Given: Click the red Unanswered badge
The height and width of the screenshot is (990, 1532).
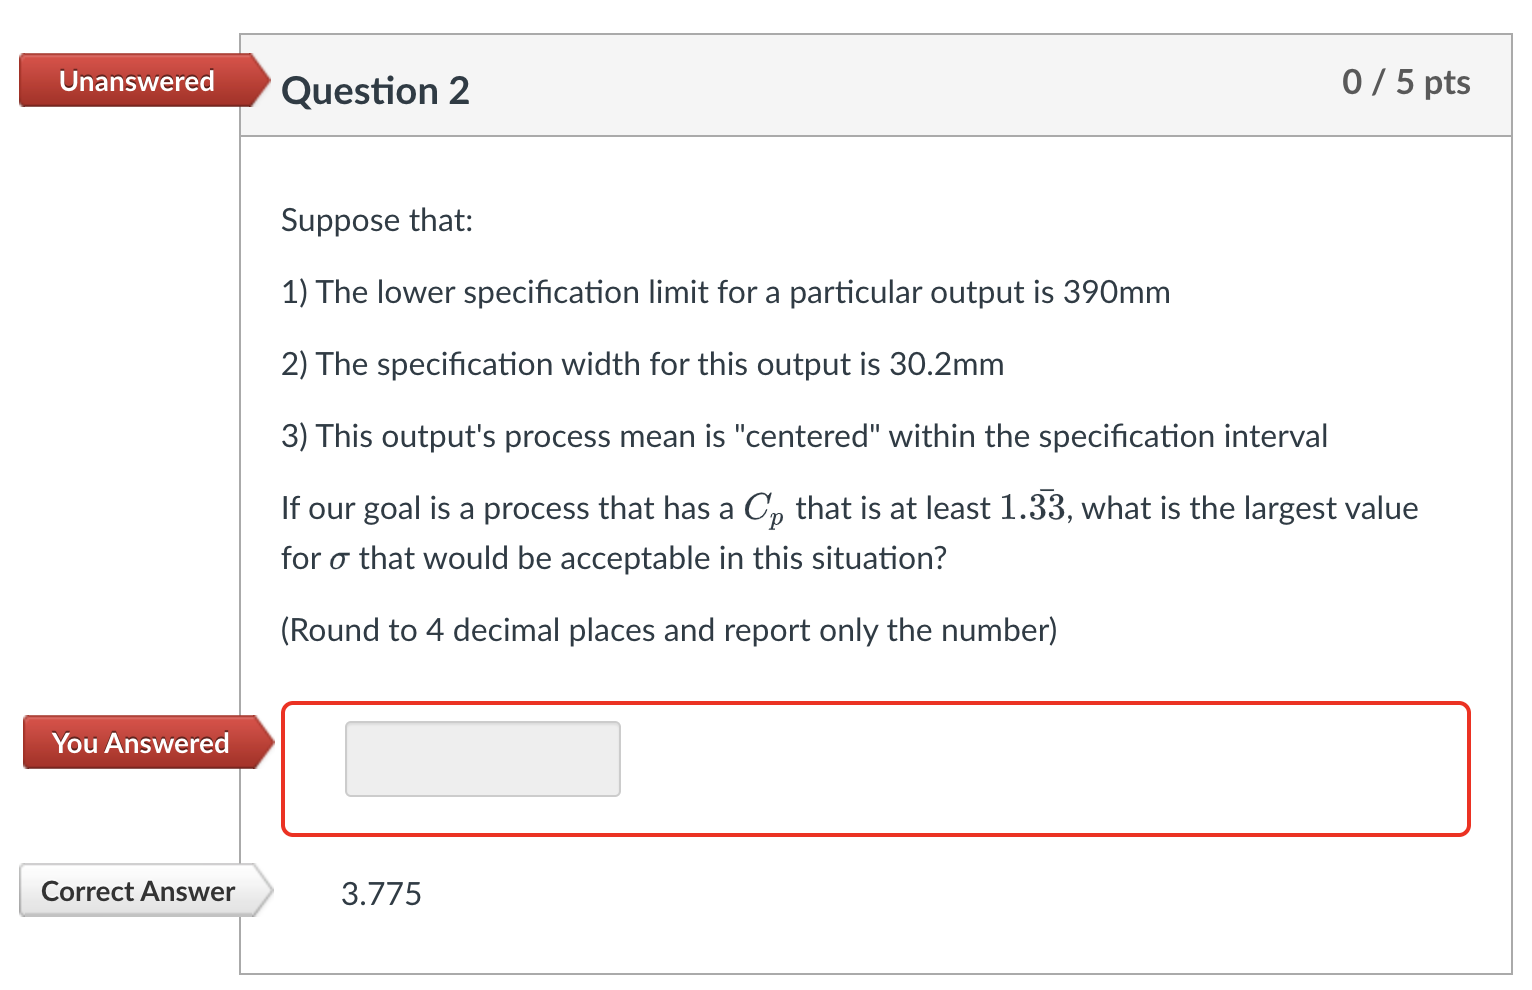Looking at the screenshot, I should [x=137, y=81].
